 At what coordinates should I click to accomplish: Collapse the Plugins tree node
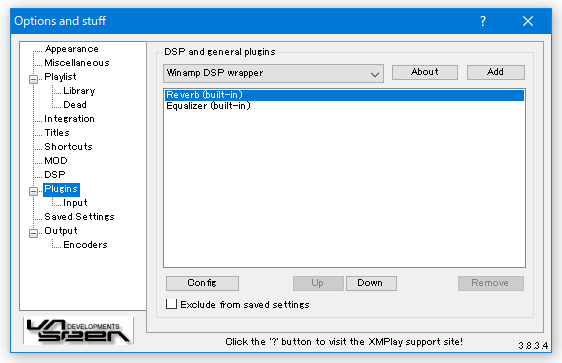(33, 191)
